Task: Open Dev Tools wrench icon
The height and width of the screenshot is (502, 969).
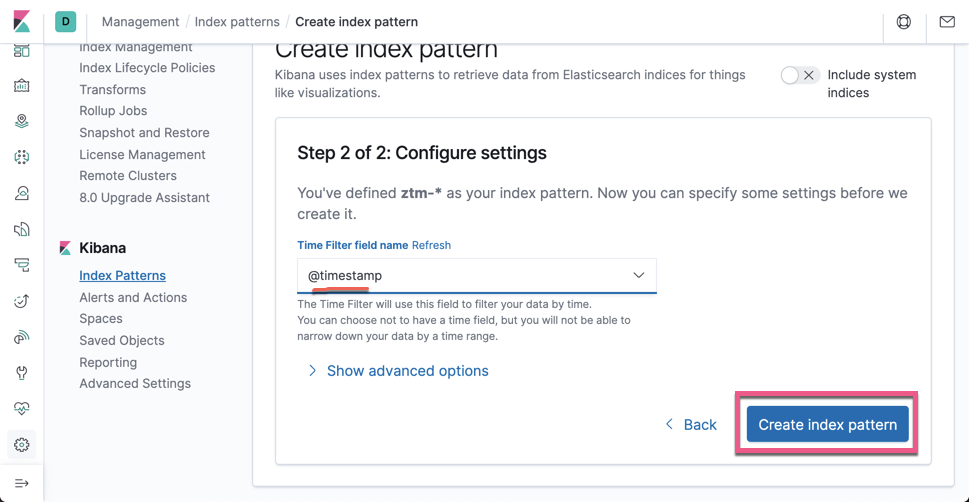Action: point(21,373)
